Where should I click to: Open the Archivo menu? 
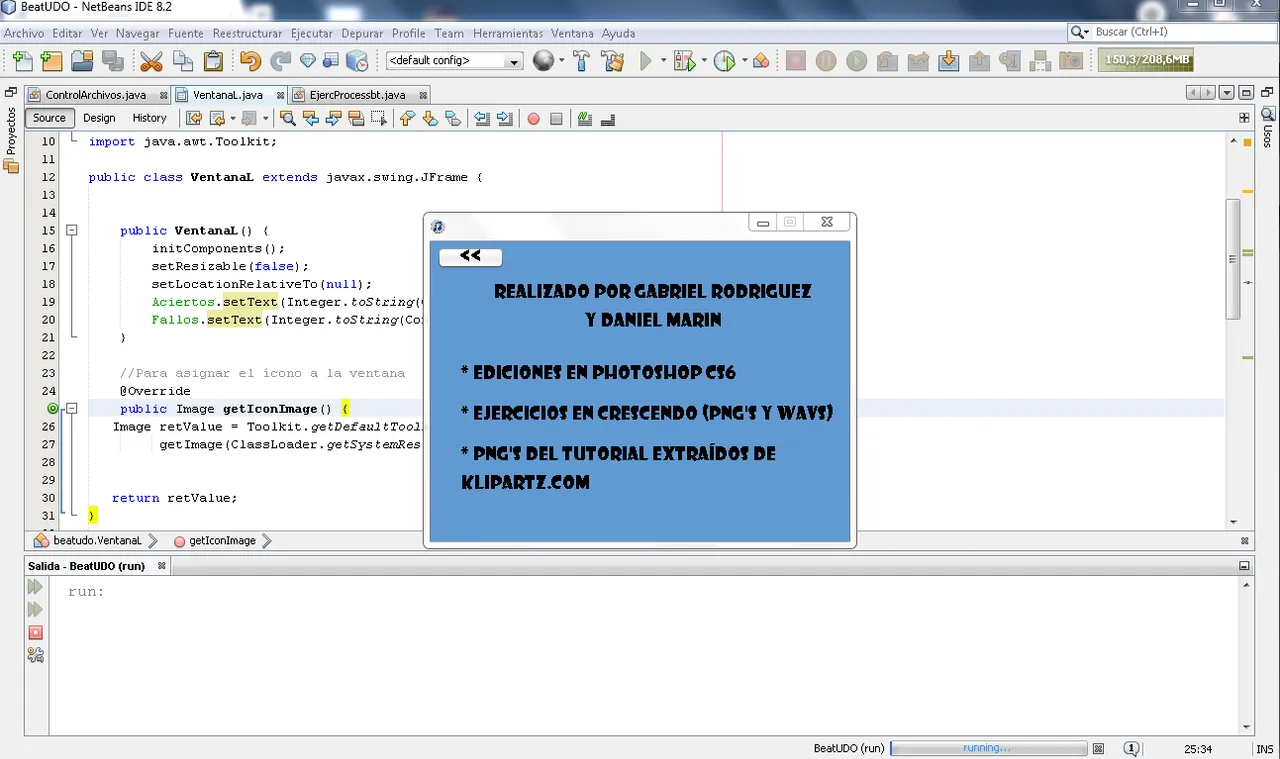[x=24, y=33]
